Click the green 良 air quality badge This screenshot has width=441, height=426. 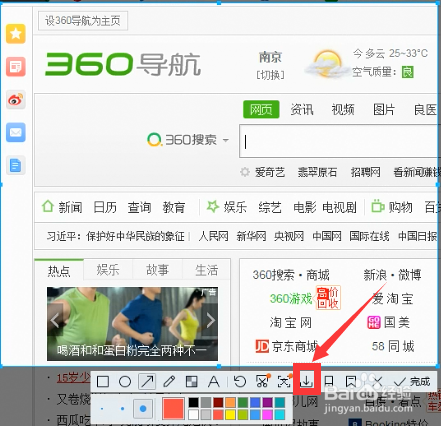click(407, 72)
